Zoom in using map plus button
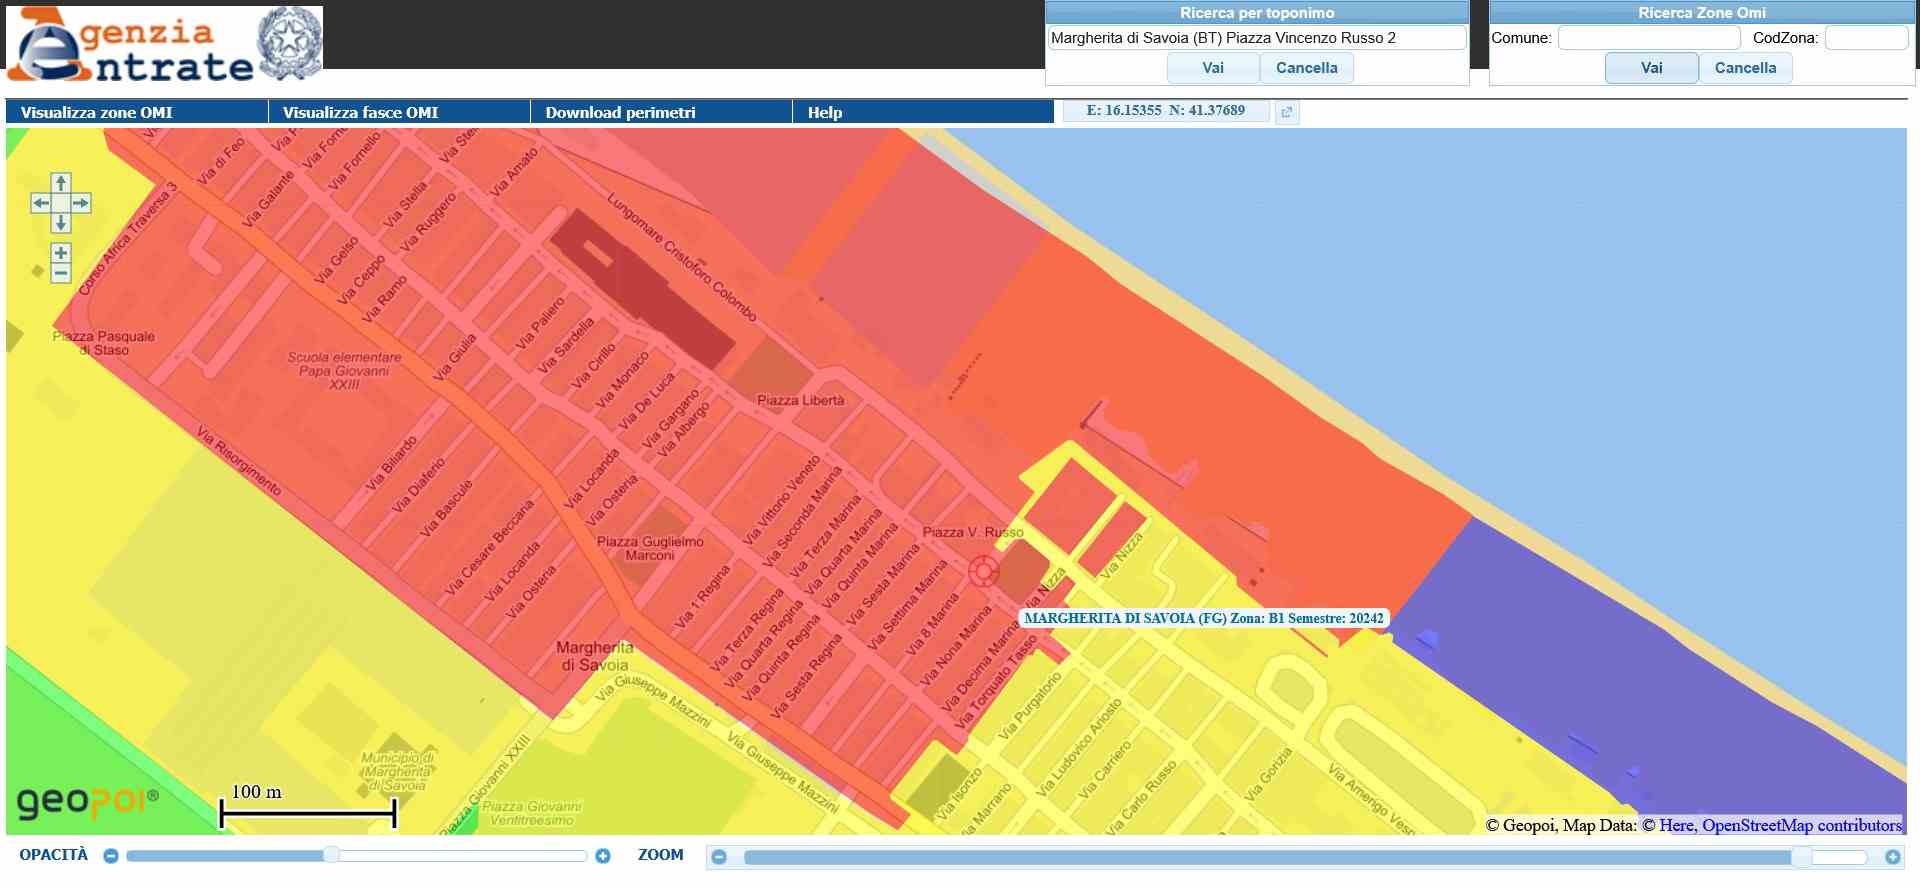1920x888 pixels. point(61,253)
